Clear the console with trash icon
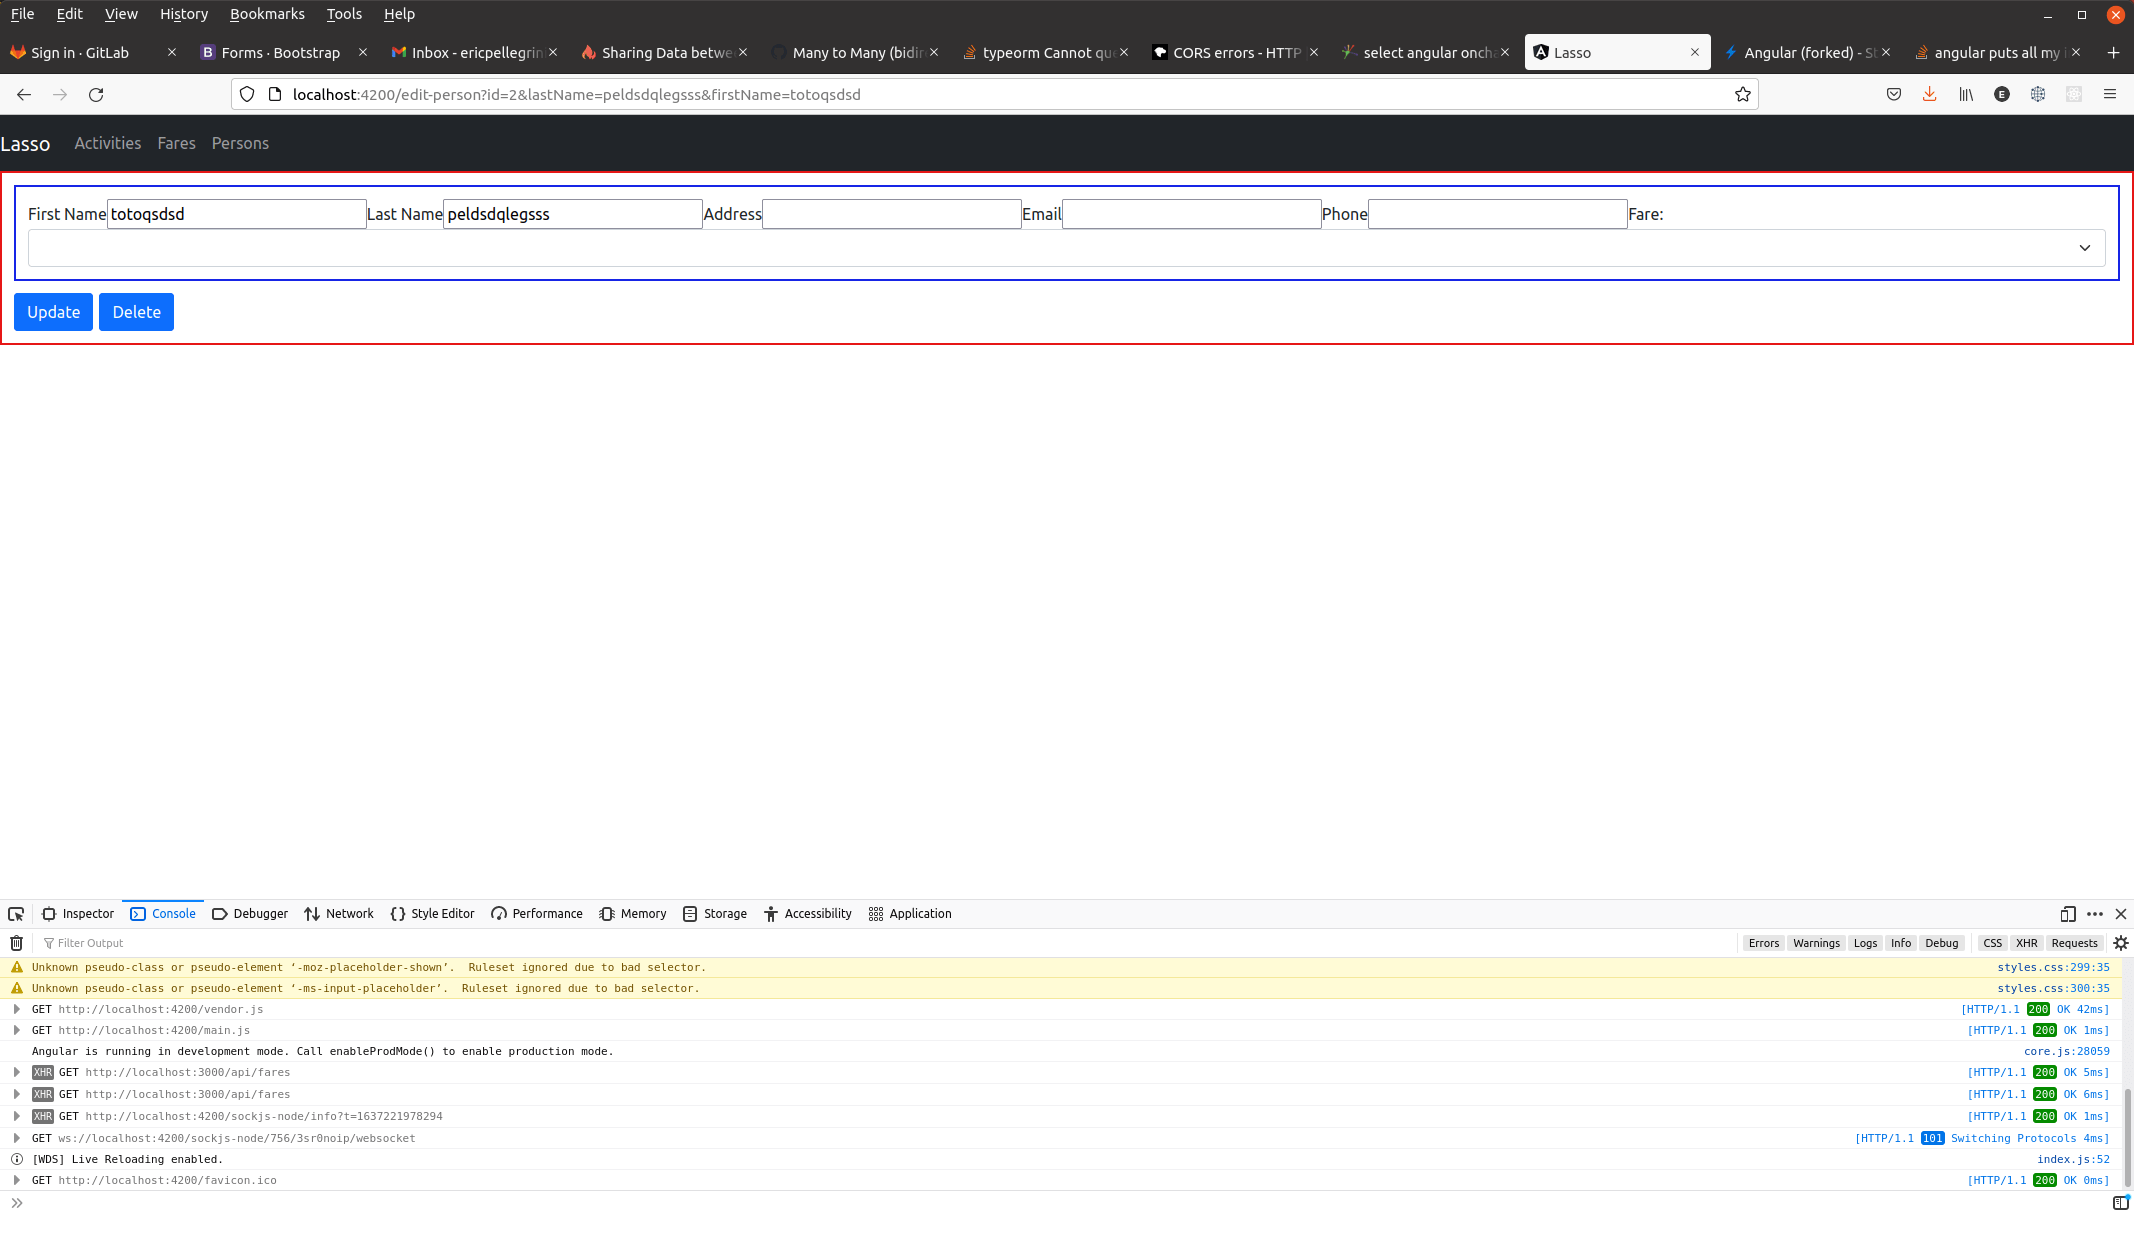 click(16, 943)
